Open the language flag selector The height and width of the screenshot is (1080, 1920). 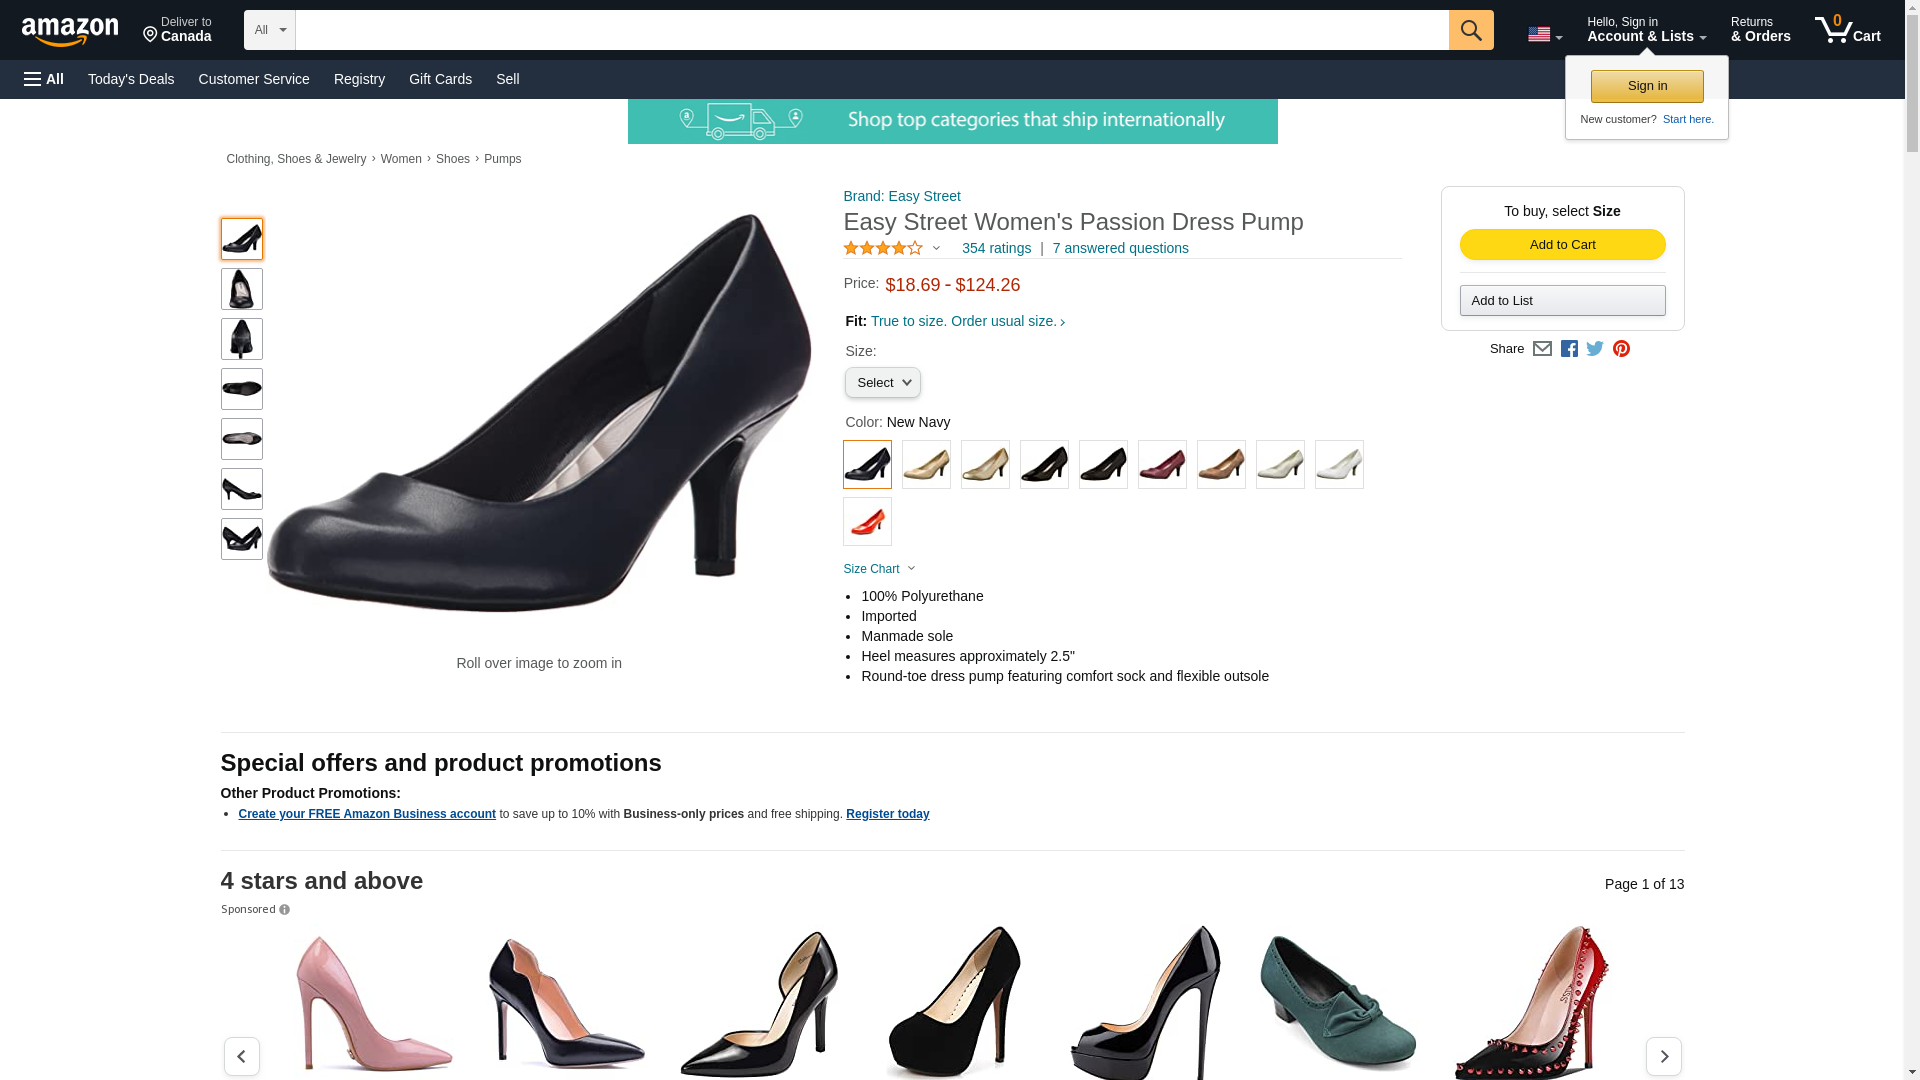pyautogui.click(x=1544, y=35)
